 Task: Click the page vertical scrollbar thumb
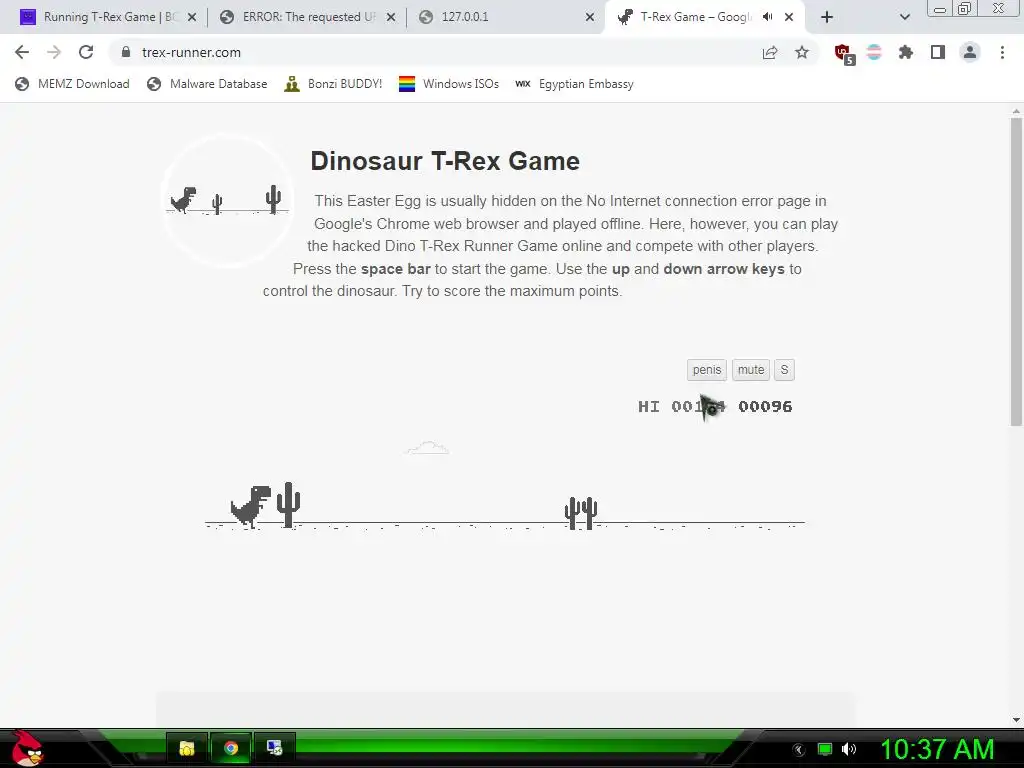click(x=1016, y=271)
